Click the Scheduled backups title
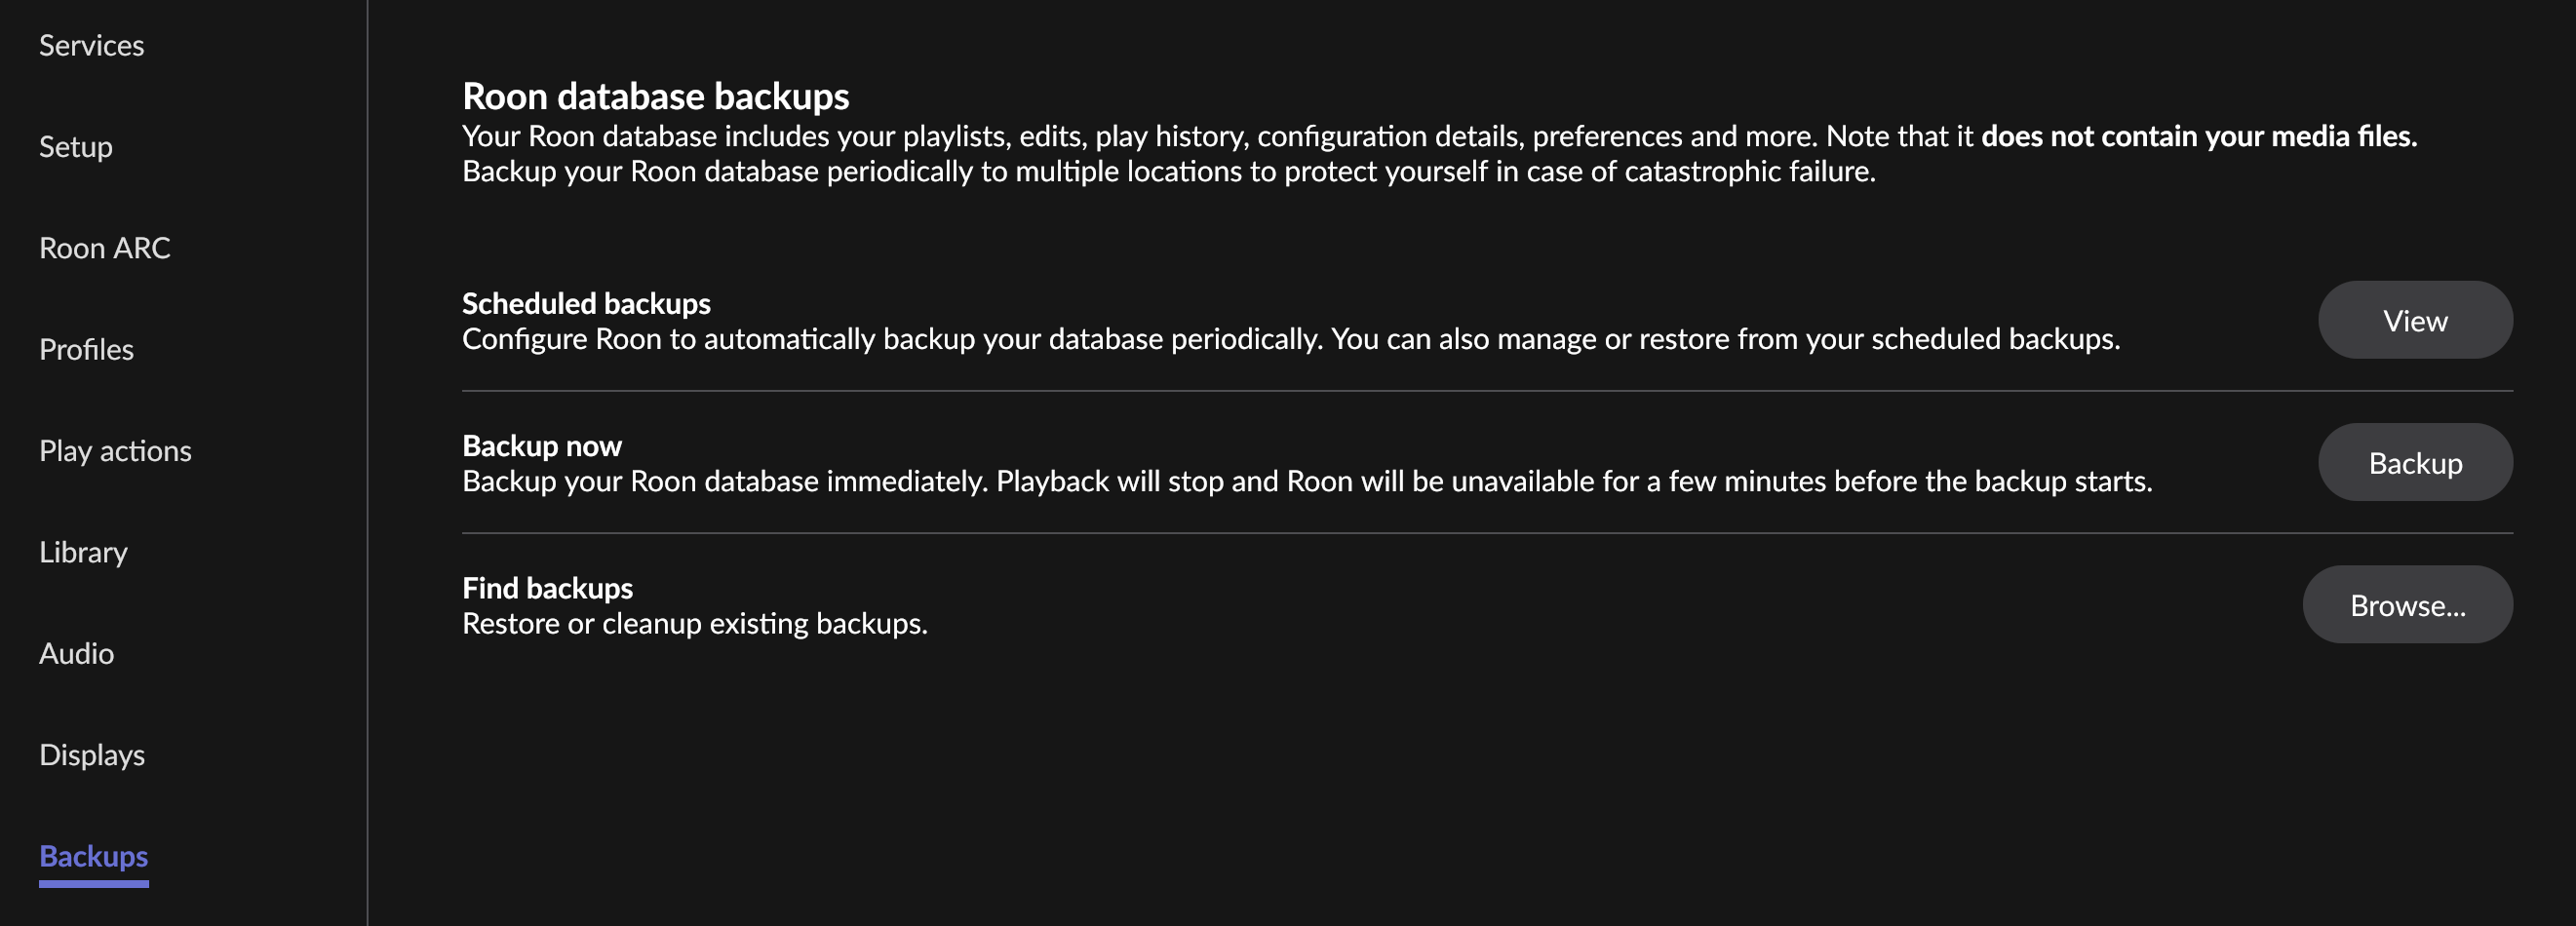 [x=586, y=304]
